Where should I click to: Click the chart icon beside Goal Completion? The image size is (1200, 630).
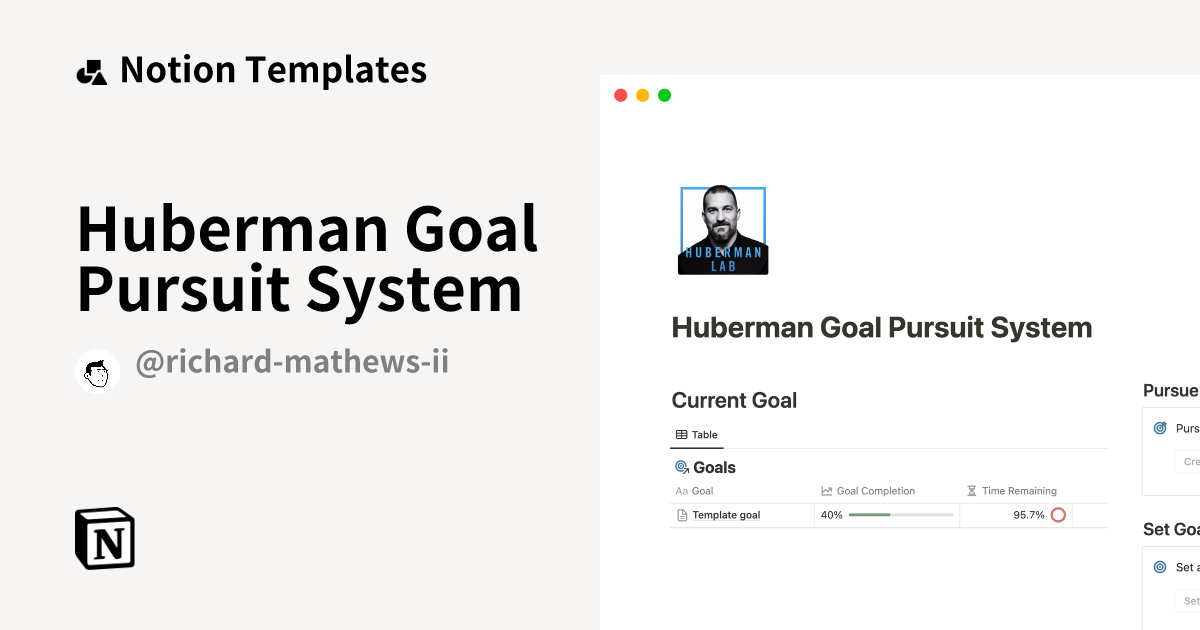click(x=825, y=491)
